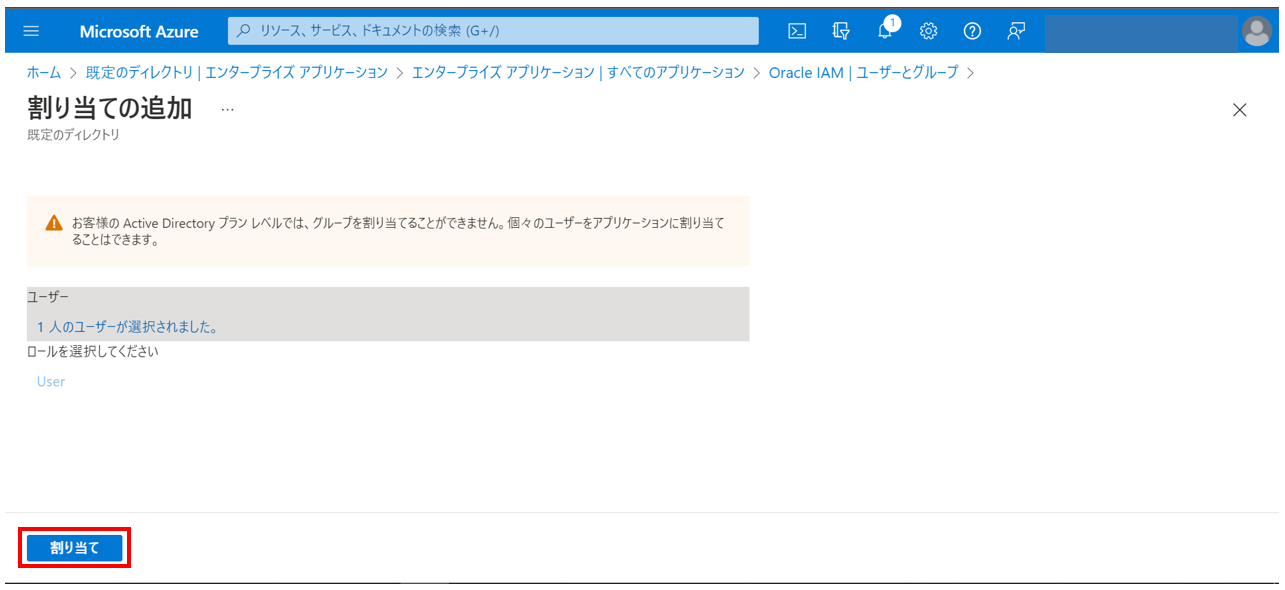Expand the more options ellipsis next to 割り当ての追加
This screenshot has height=590, width=1285.
227,110
